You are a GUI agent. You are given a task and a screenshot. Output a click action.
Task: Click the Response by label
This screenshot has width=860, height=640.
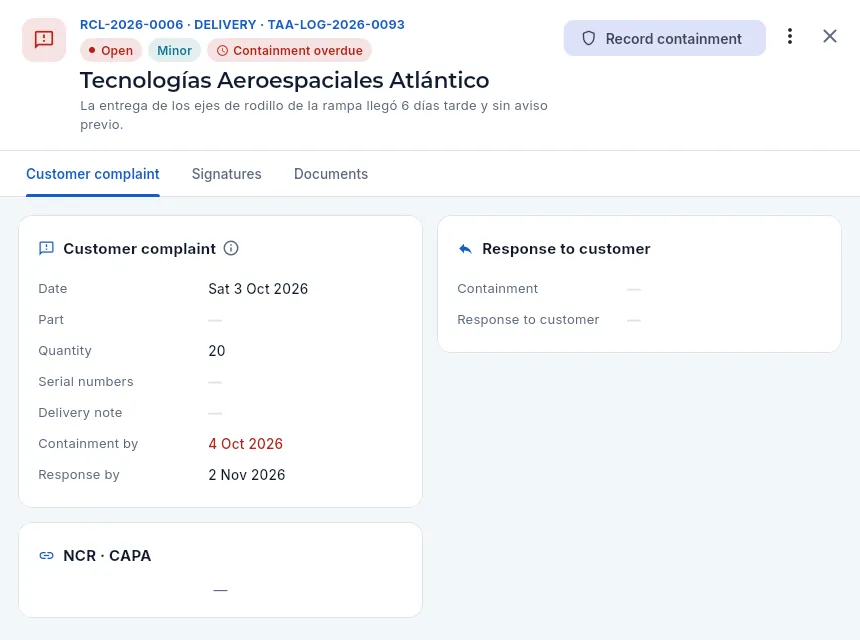[79, 475]
